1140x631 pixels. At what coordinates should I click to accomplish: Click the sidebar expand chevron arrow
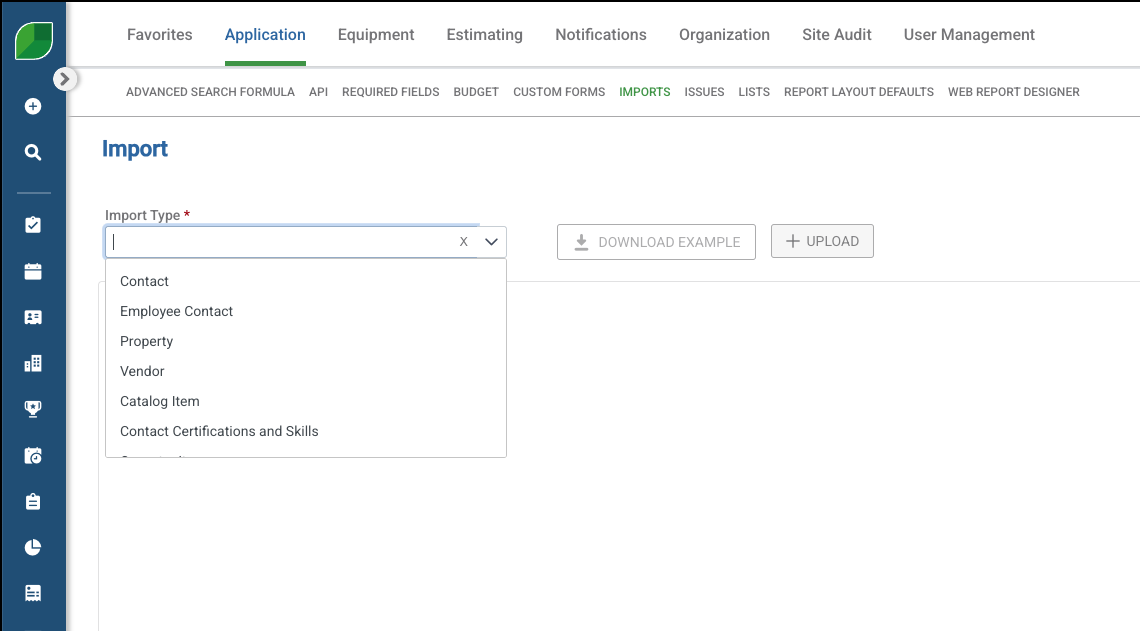[65, 78]
